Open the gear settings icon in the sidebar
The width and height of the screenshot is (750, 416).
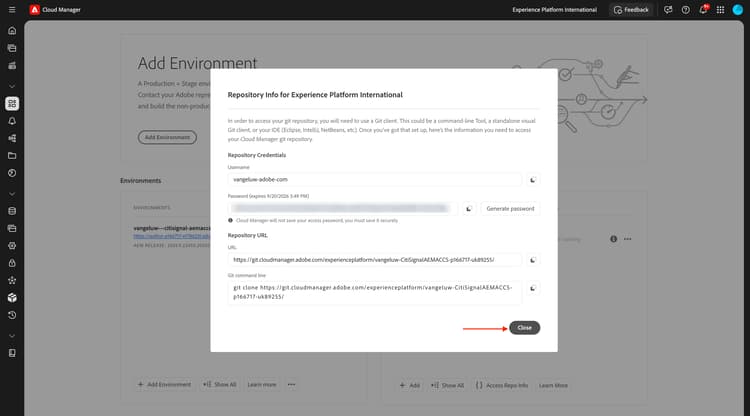pyautogui.click(x=12, y=246)
